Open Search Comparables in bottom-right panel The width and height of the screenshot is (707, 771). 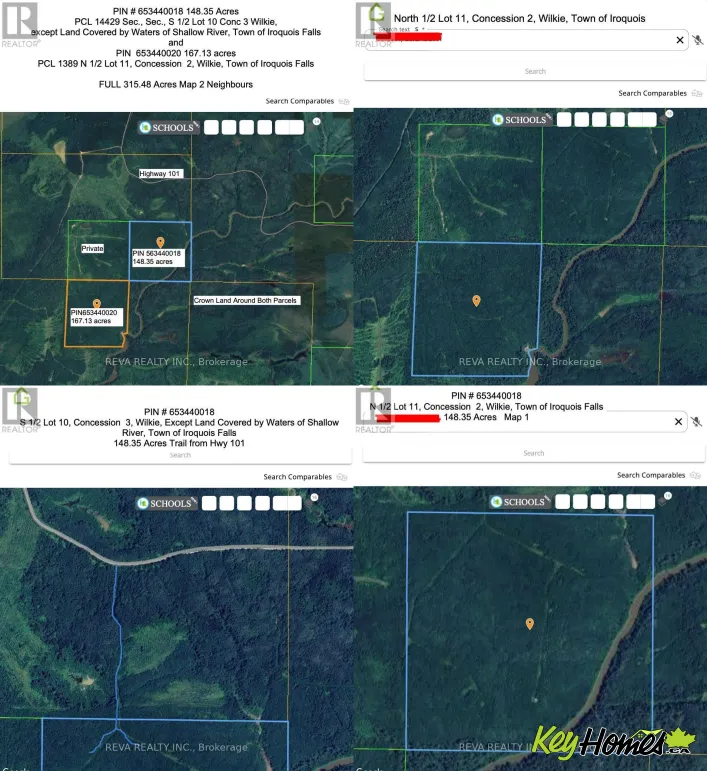tap(651, 475)
